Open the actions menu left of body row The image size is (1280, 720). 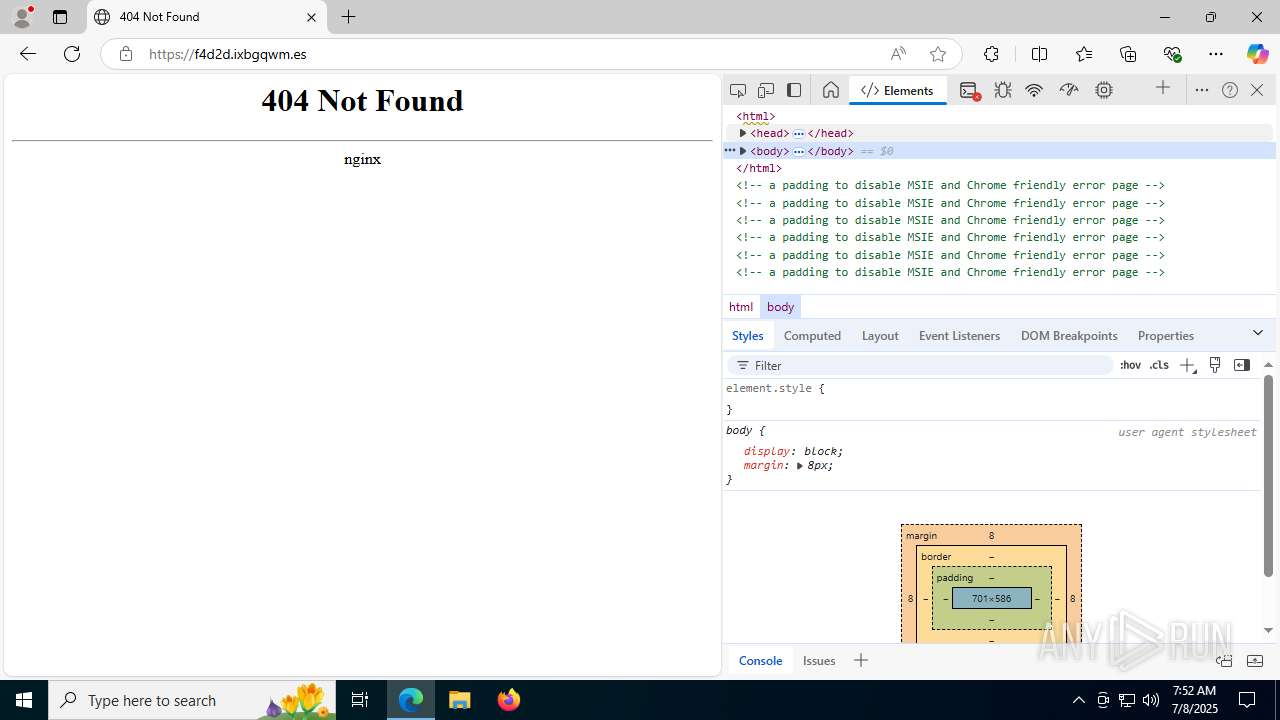point(730,151)
